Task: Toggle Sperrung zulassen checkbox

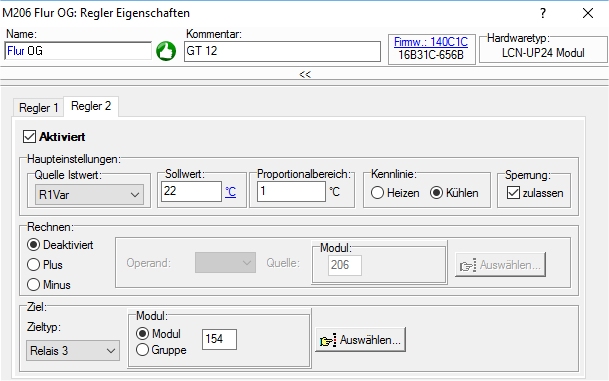Action: pyautogui.click(x=513, y=193)
